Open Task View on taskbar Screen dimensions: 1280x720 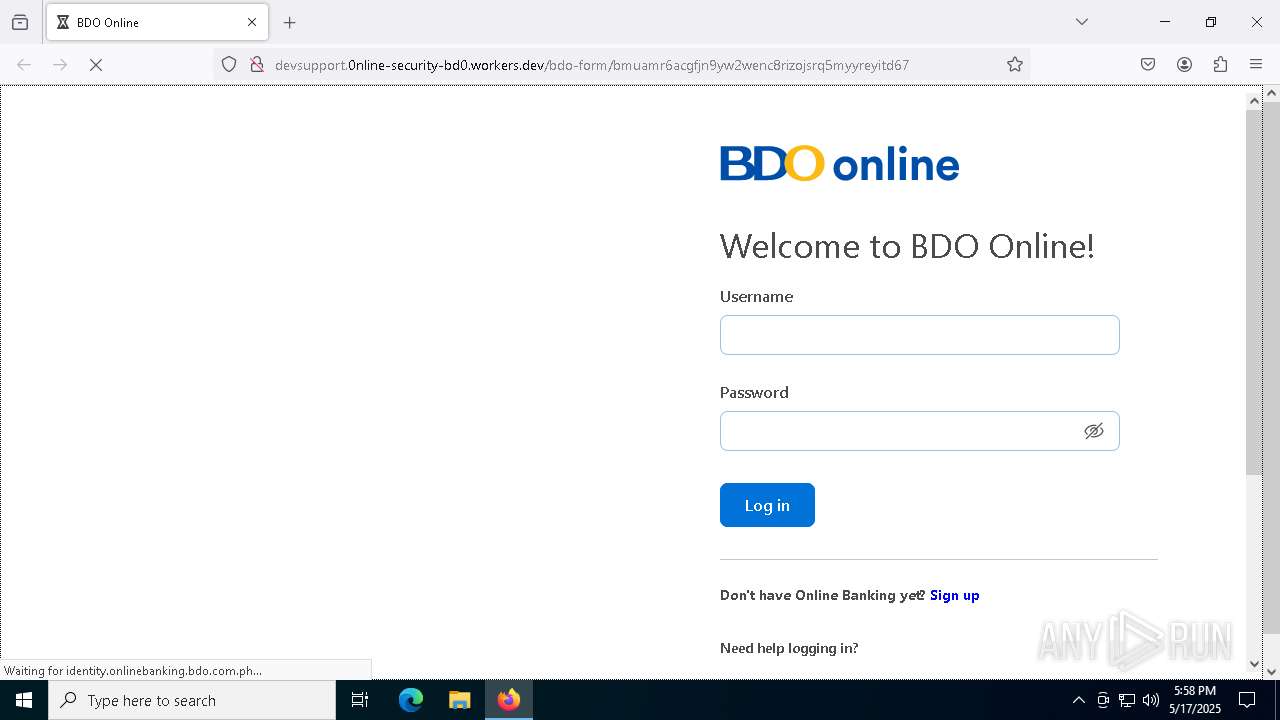click(x=360, y=700)
